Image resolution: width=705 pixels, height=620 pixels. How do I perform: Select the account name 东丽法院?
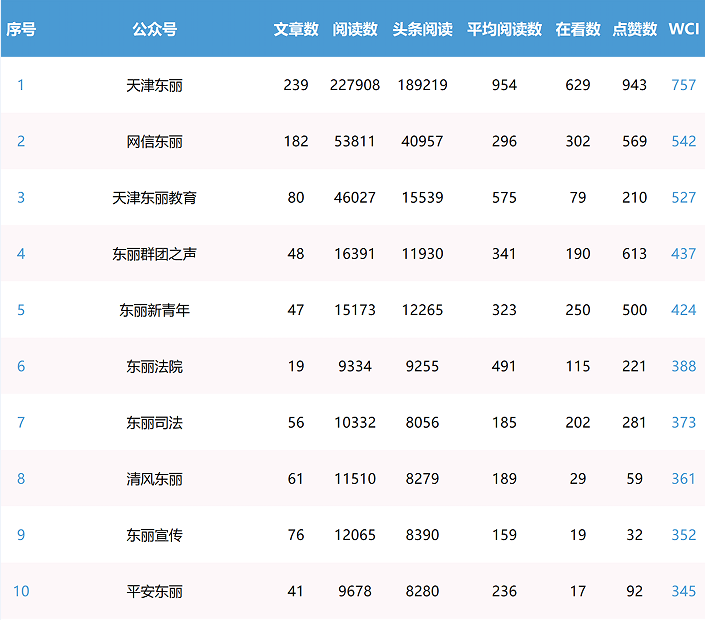click(155, 366)
